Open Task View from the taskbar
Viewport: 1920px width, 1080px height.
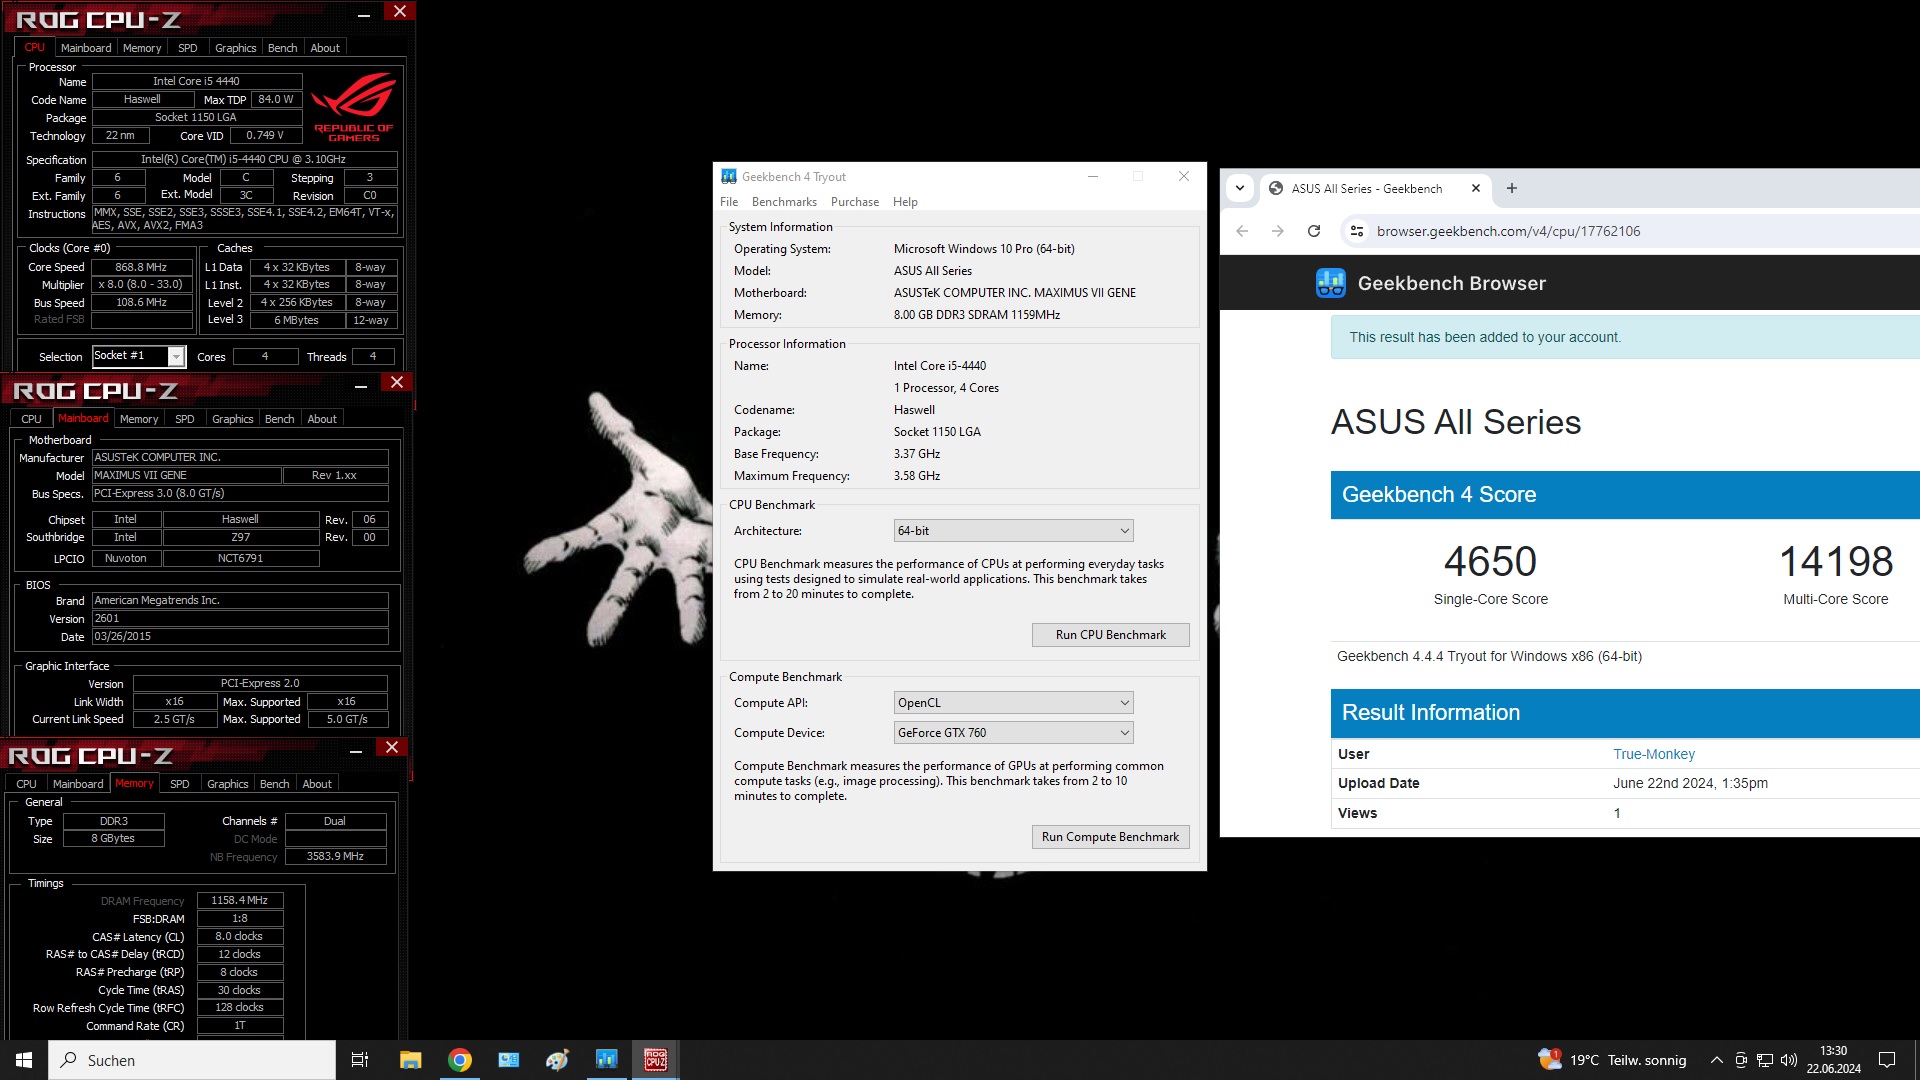point(360,1060)
